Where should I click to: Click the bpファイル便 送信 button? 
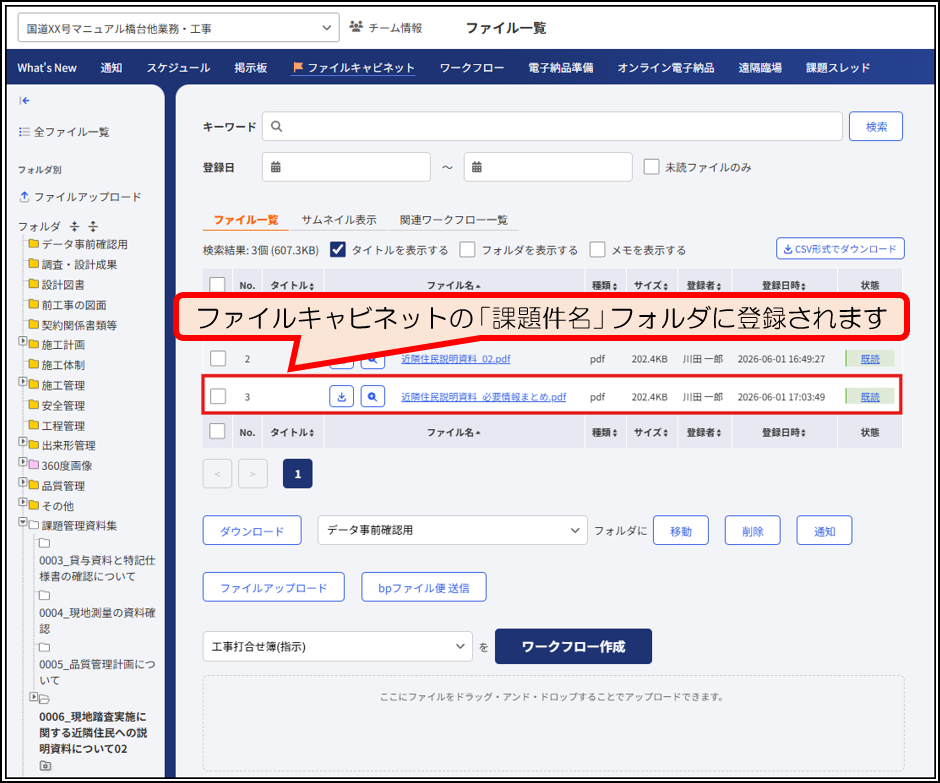[424, 588]
